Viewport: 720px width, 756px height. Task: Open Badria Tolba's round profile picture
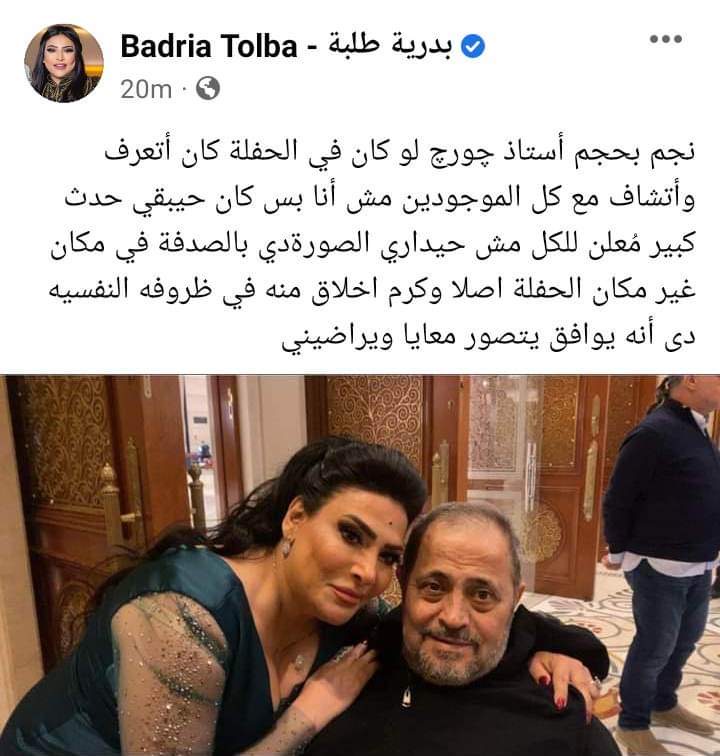[x=64, y=63]
